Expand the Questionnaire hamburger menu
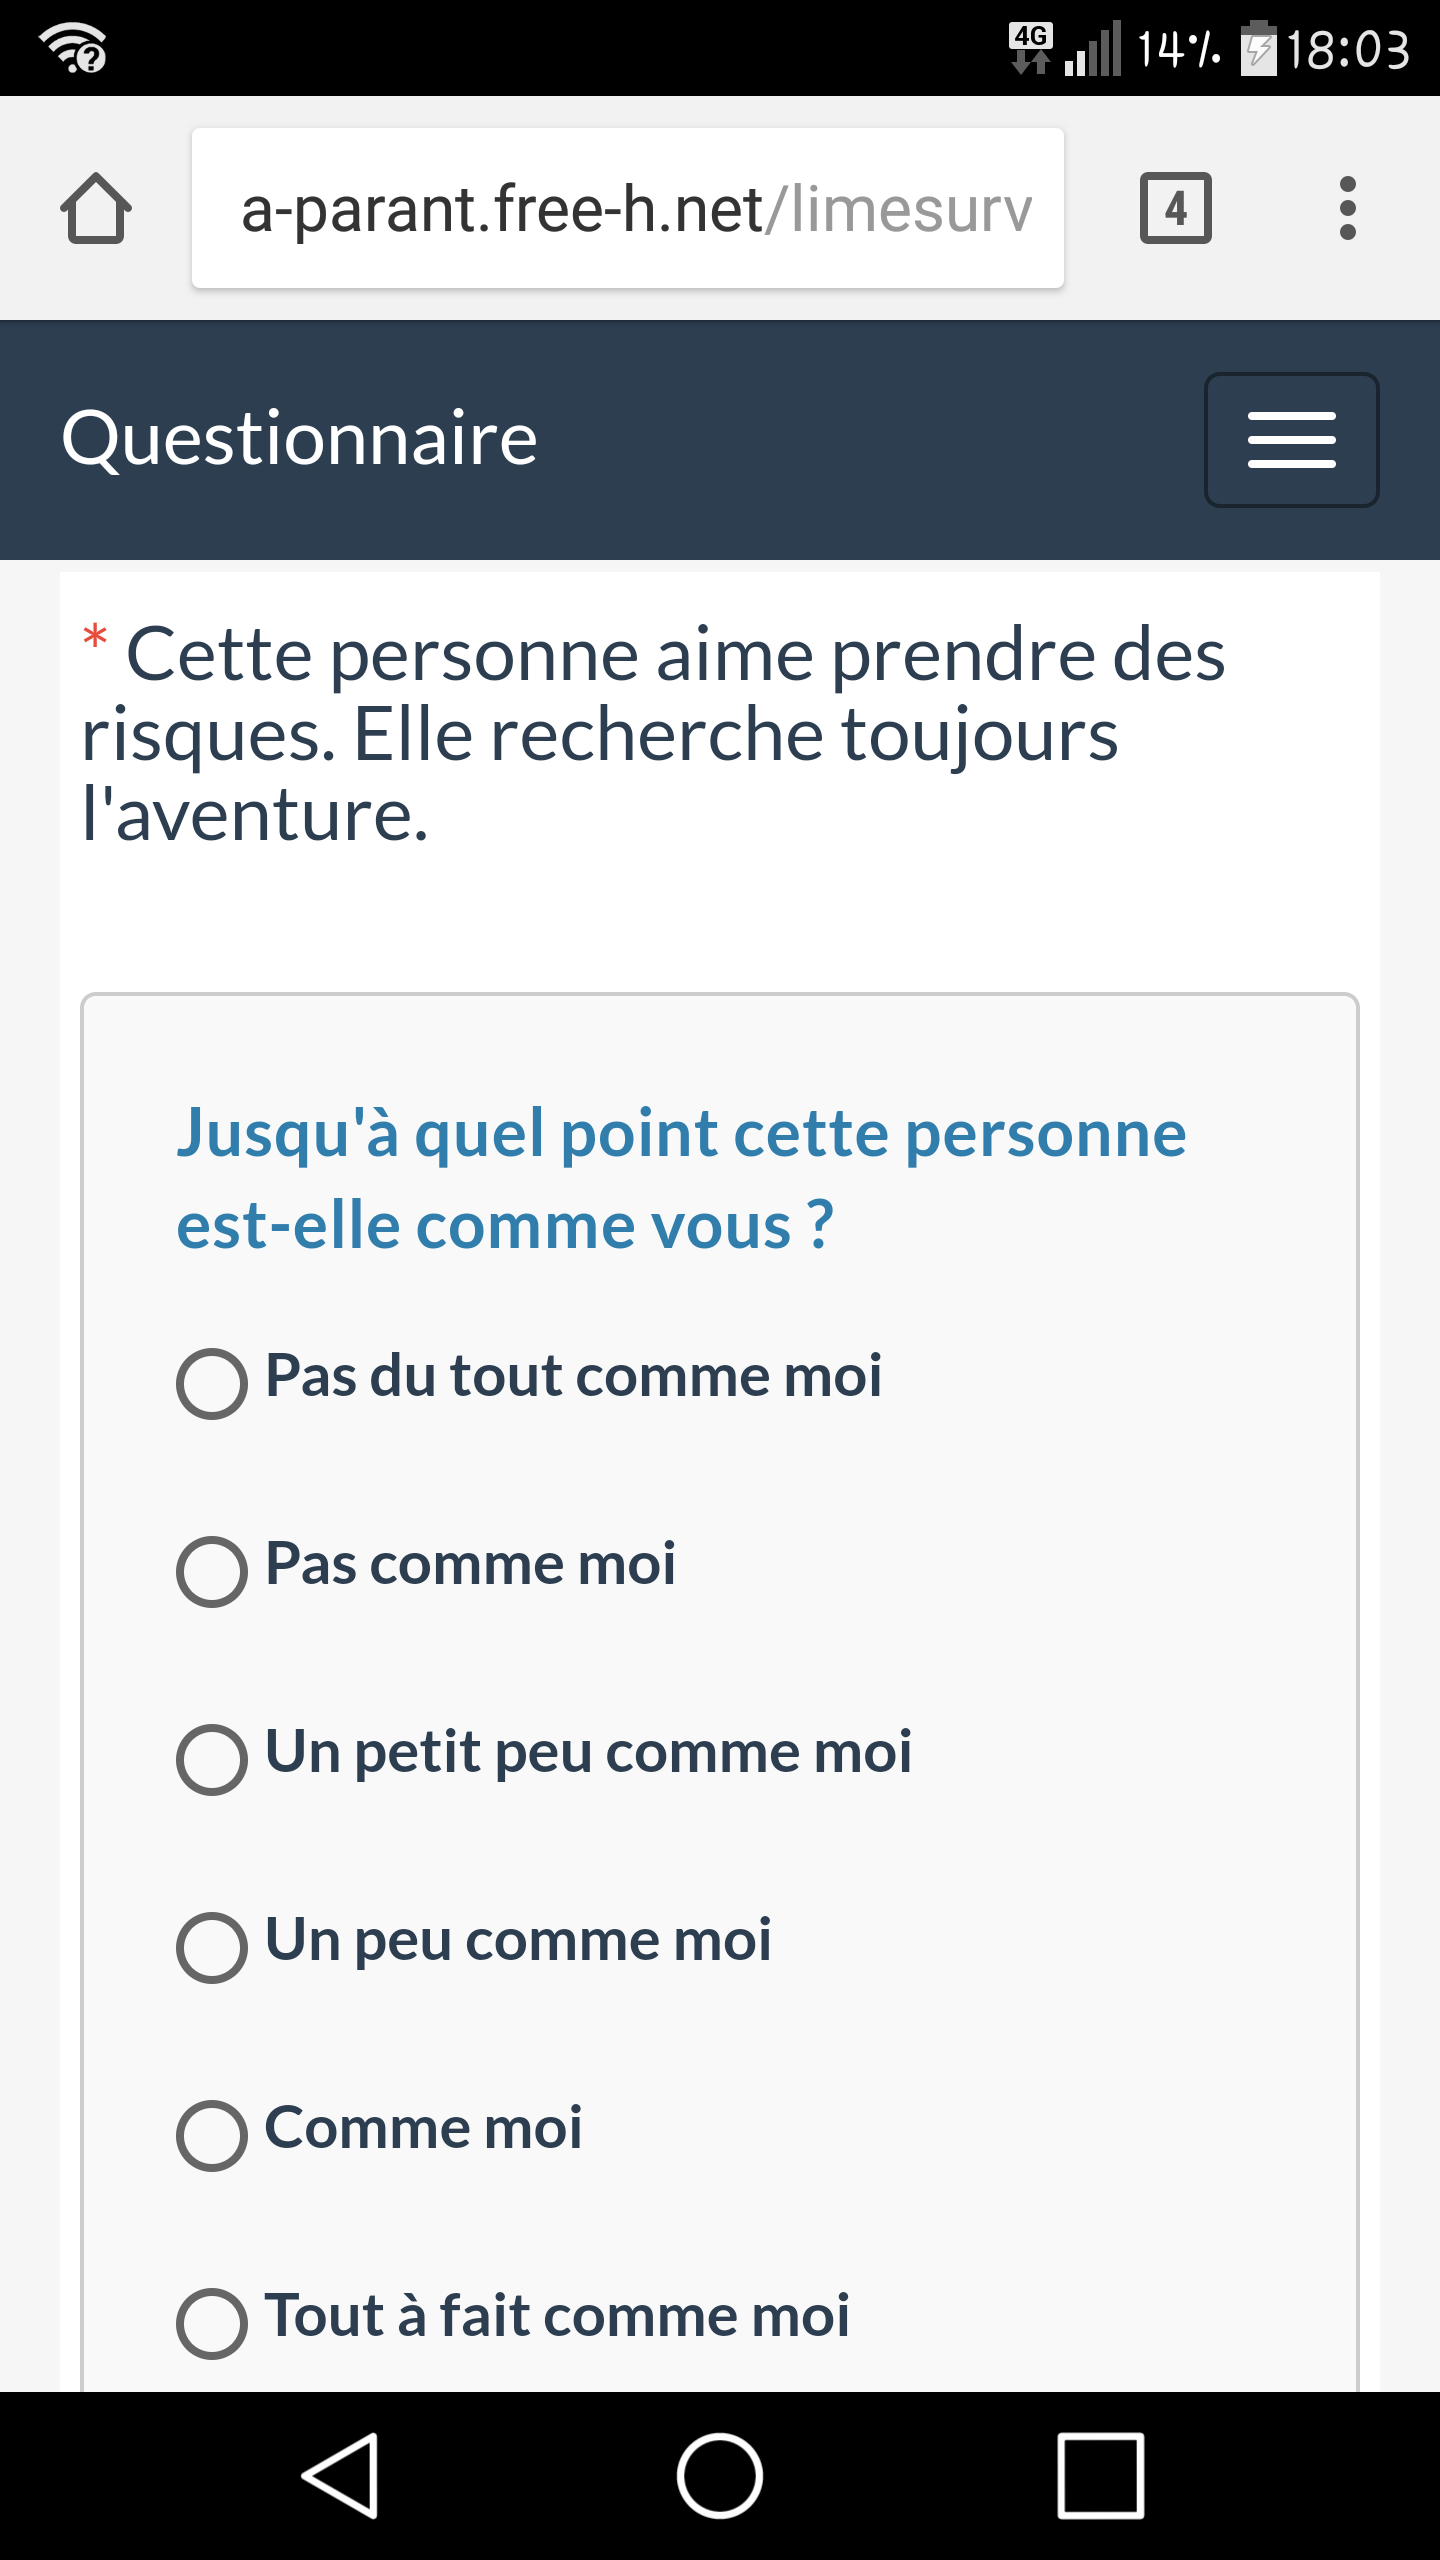This screenshot has width=1440, height=2560. pos(1291,440)
